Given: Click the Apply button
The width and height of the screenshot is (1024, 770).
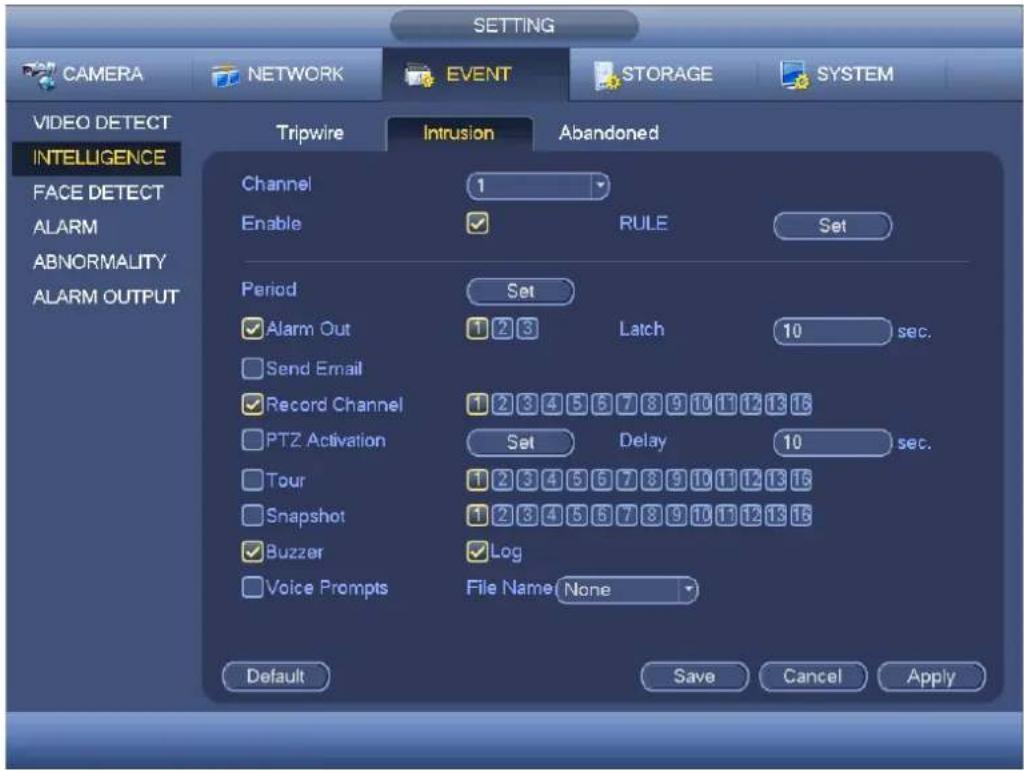Looking at the screenshot, I should coord(931,677).
